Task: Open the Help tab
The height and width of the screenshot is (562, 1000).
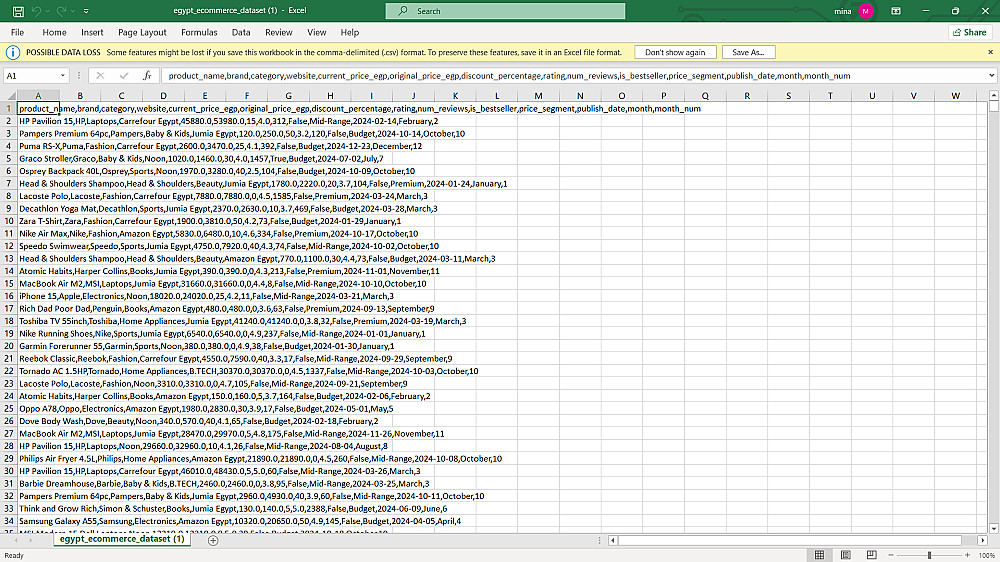Action: point(349,32)
